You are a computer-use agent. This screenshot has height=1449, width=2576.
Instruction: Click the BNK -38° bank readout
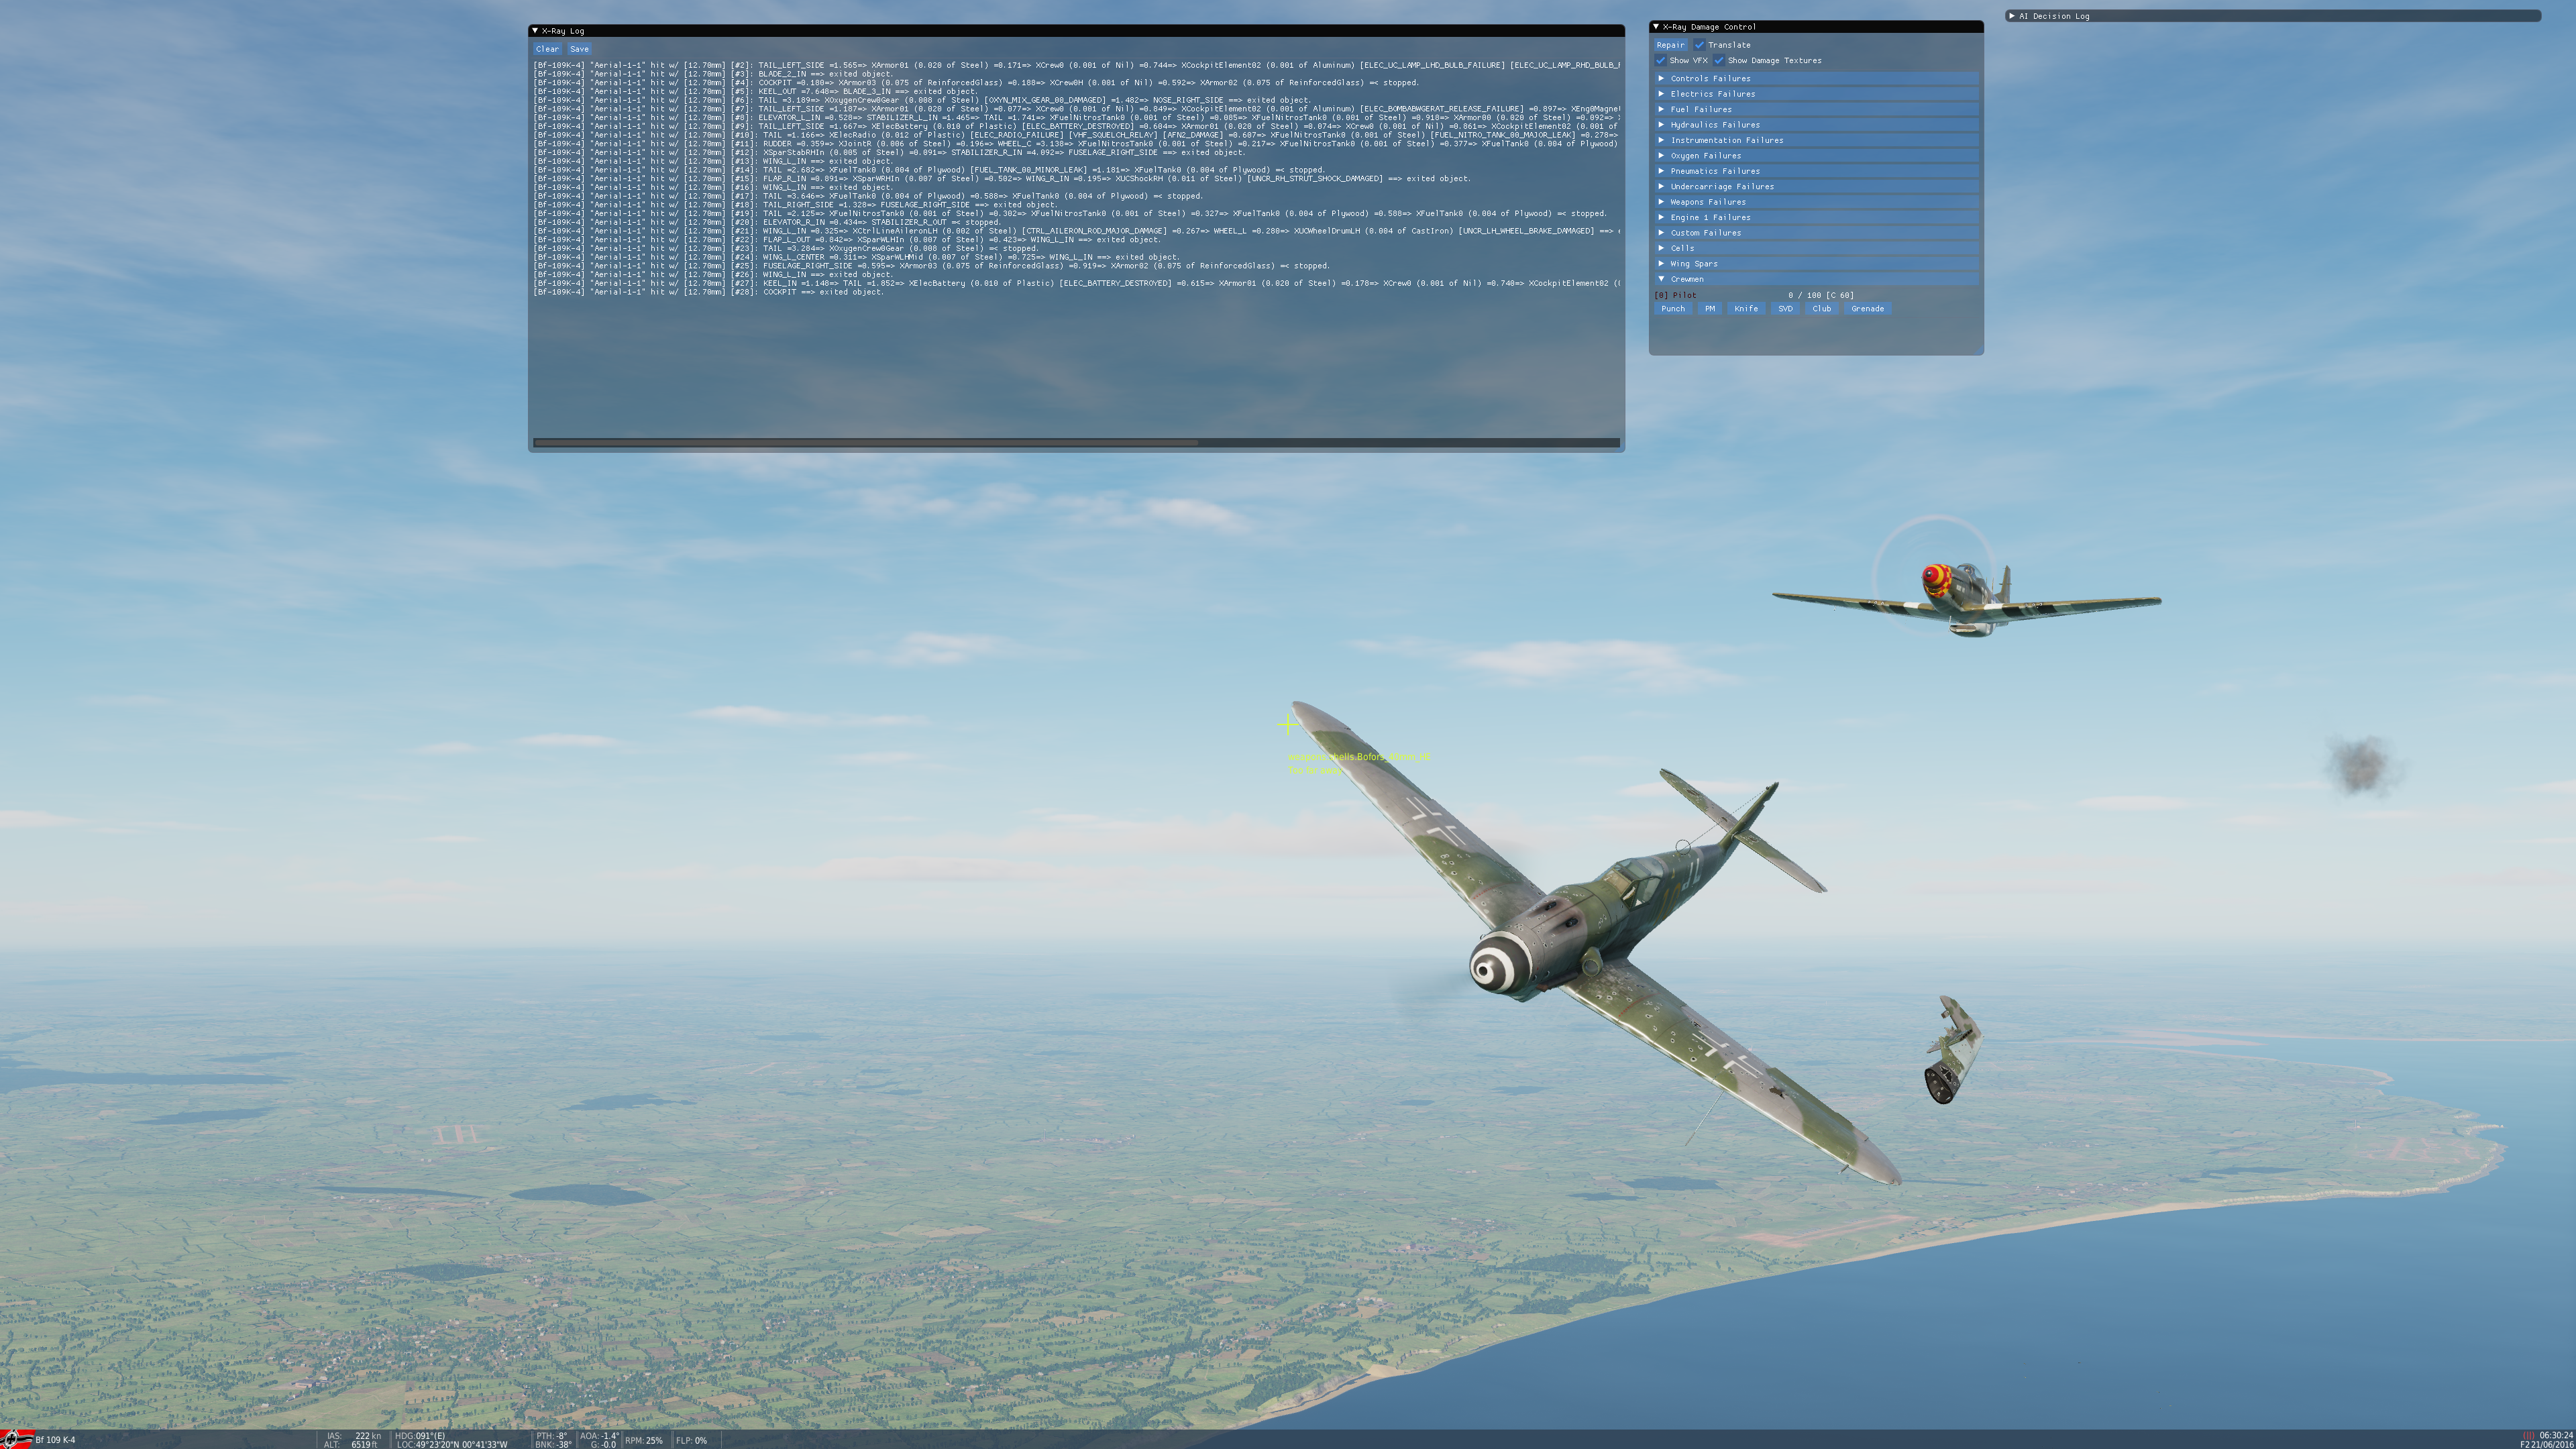[x=553, y=1444]
